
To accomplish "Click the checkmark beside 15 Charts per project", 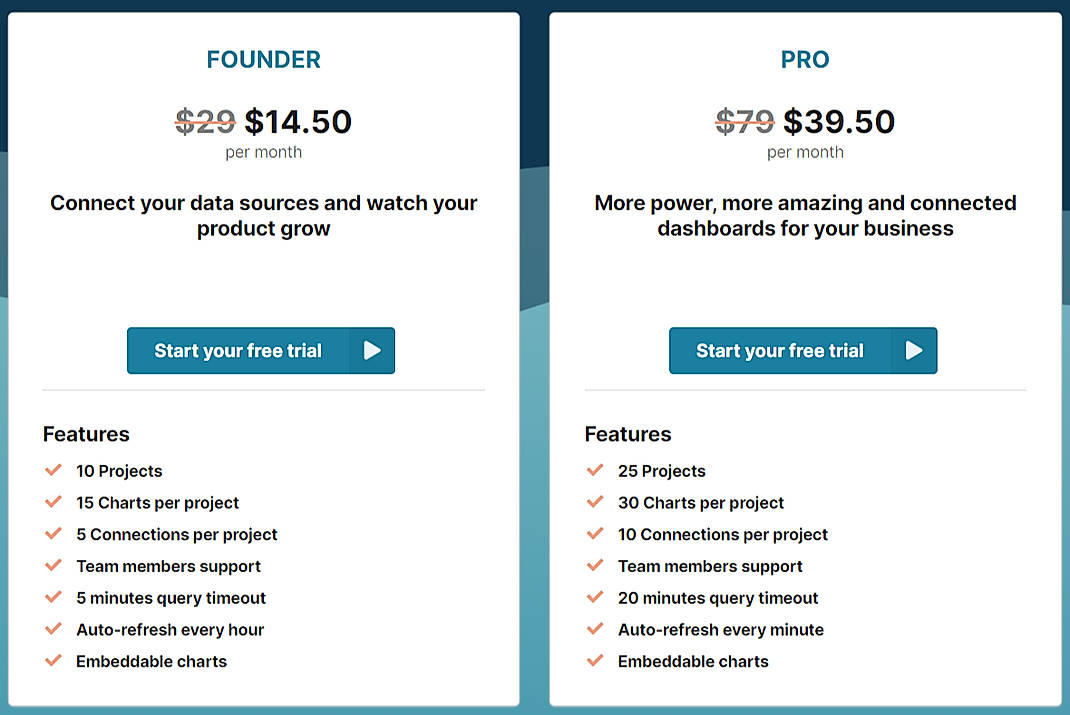I will [x=54, y=502].
